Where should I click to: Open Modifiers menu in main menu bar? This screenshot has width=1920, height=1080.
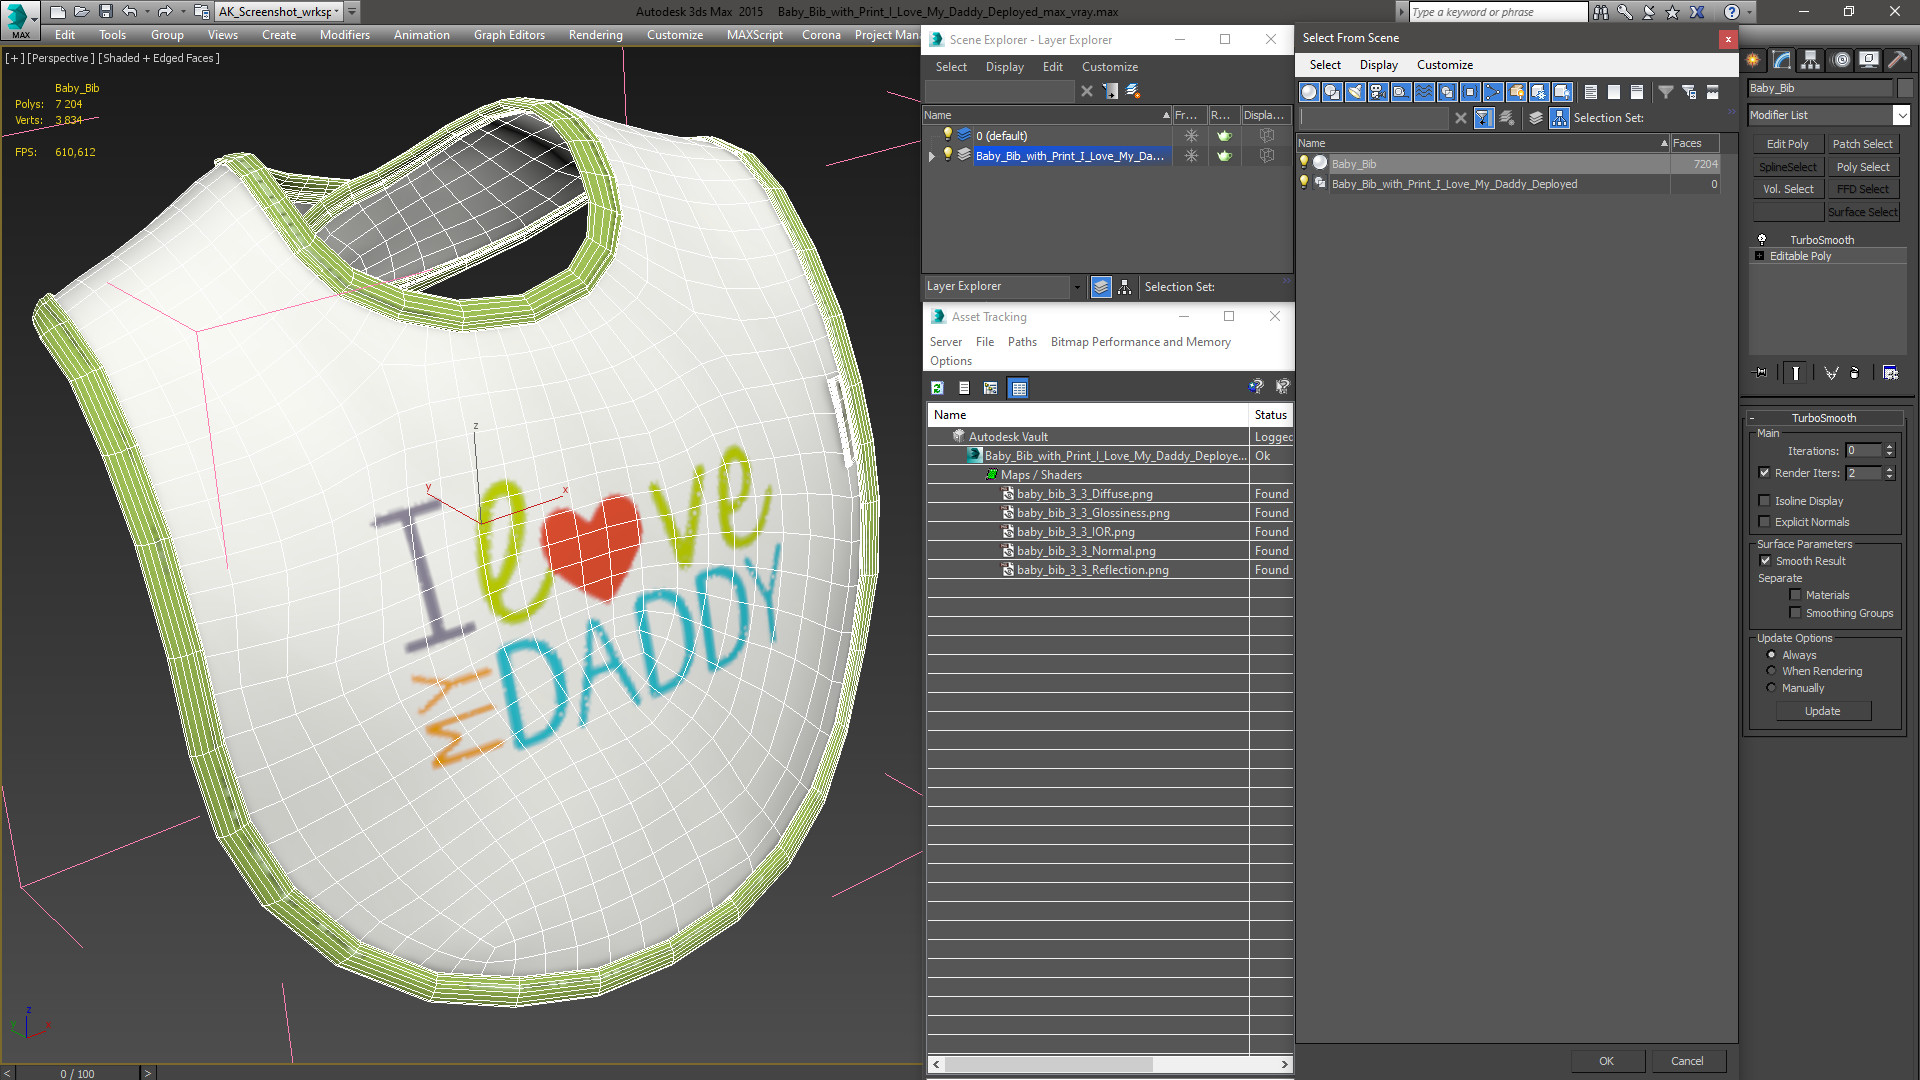coord(344,35)
